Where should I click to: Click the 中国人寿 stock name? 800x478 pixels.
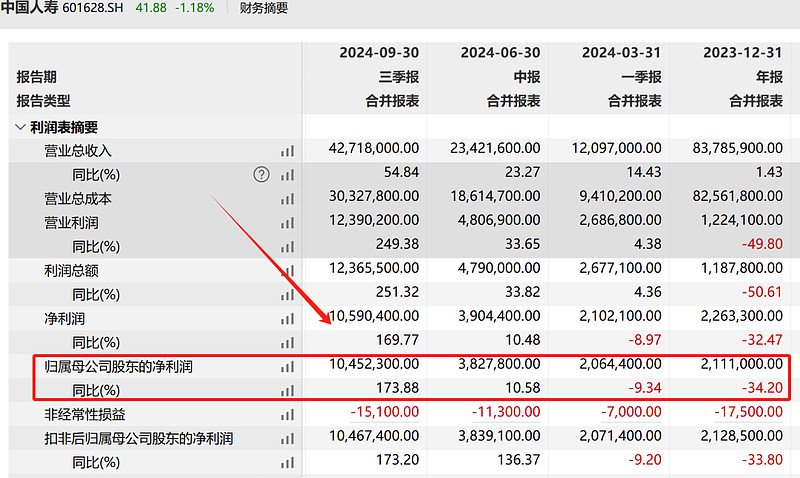(x=28, y=9)
